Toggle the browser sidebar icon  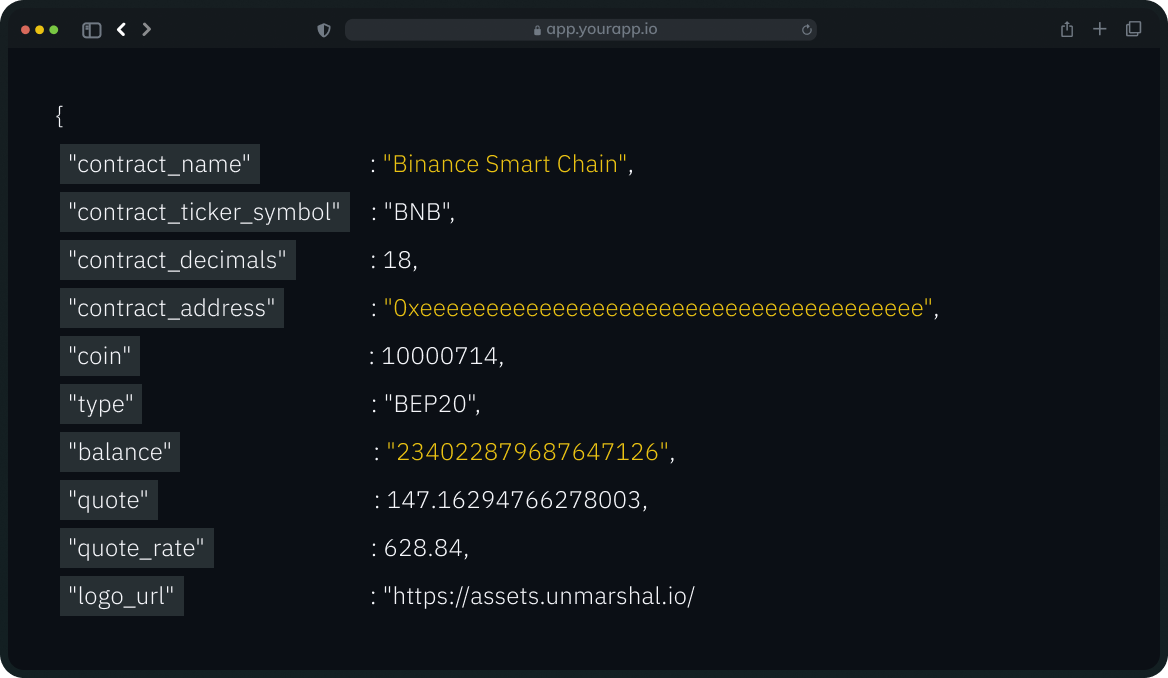[92, 30]
